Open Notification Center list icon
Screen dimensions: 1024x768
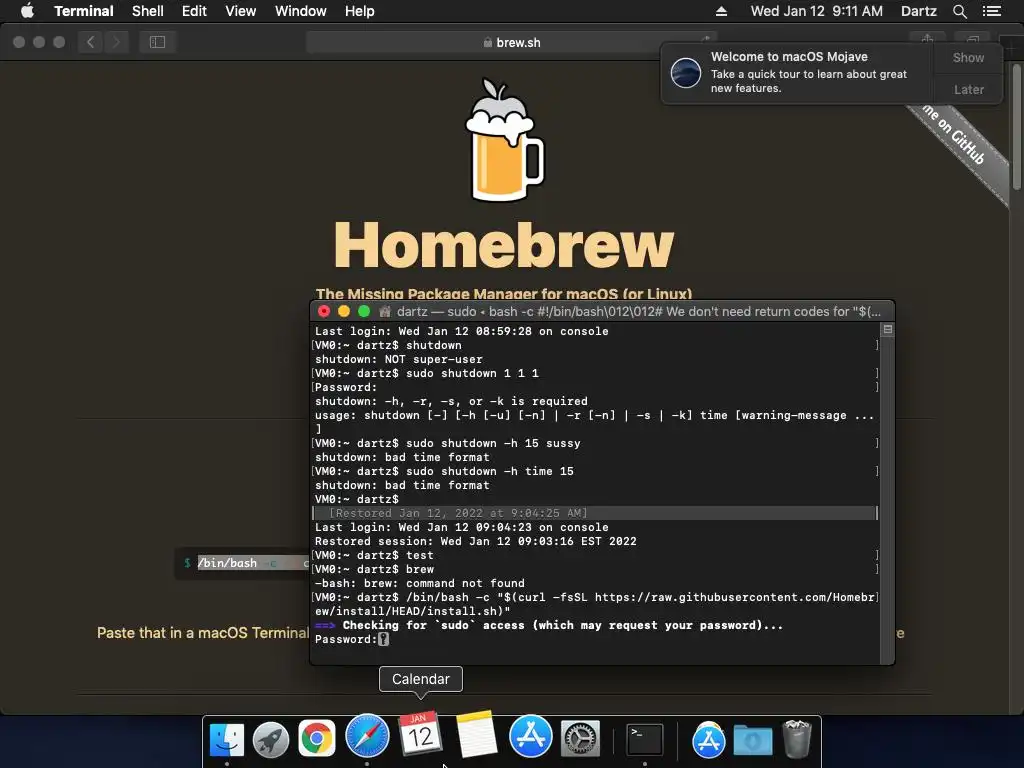click(991, 11)
